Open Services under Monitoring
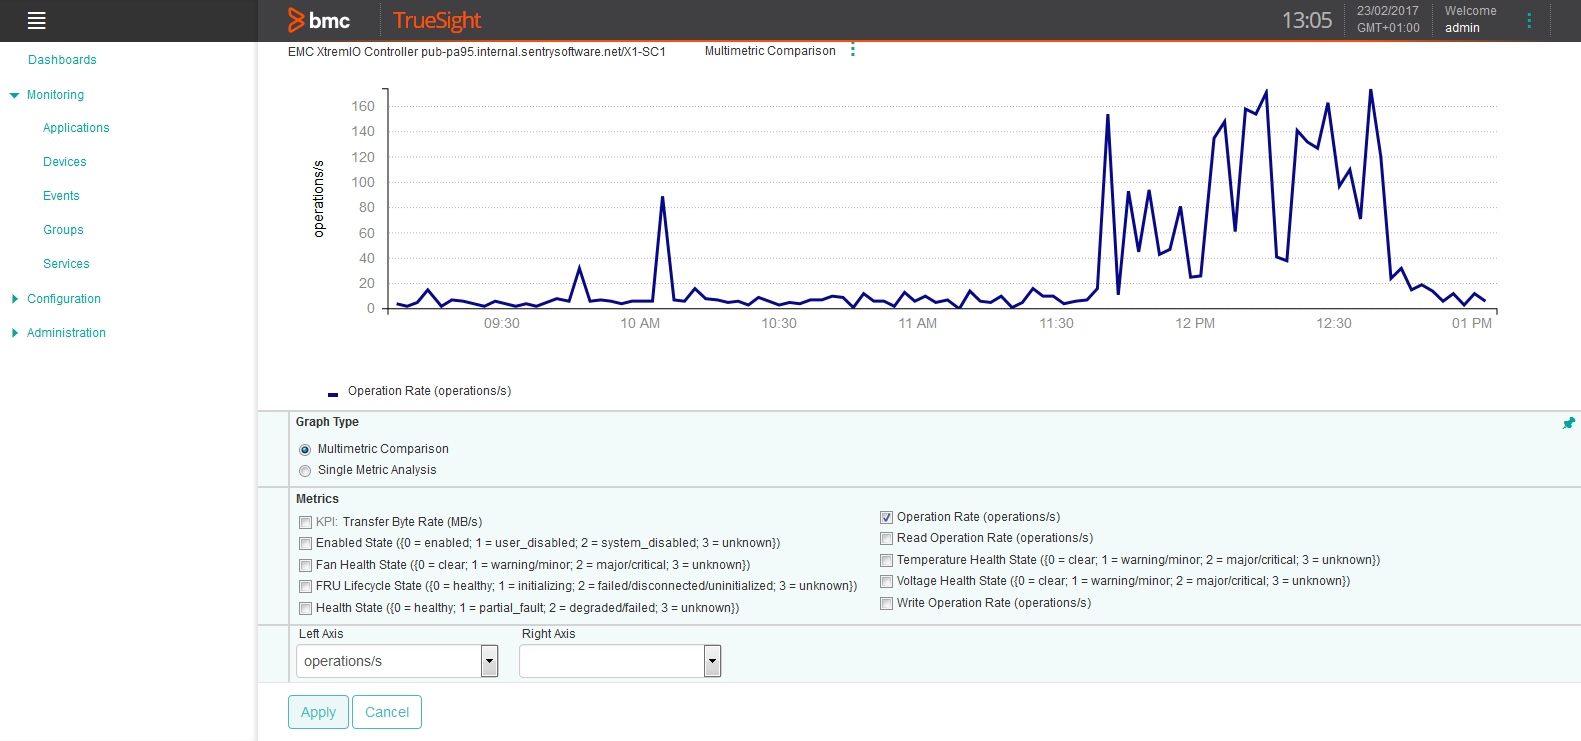Screen dimensions: 1581x741 (66, 264)
